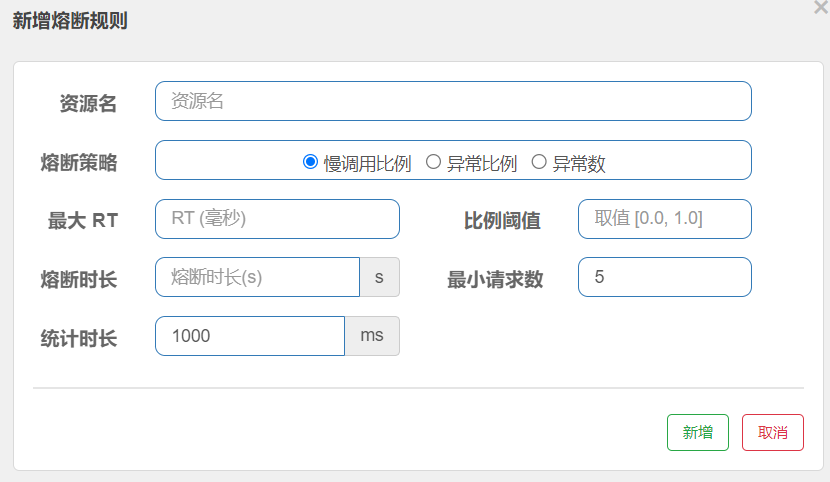The width and height of the screenshot is (830, 482).
Task: Click the 统计时长 label
Action: pos(79,339)
